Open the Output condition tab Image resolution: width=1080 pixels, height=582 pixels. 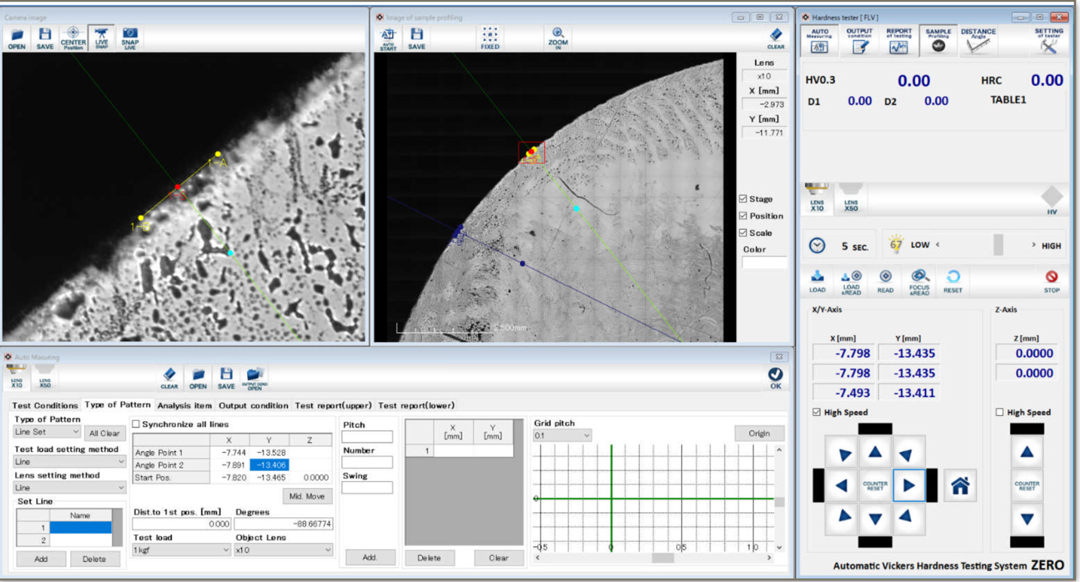pos(253,406)
